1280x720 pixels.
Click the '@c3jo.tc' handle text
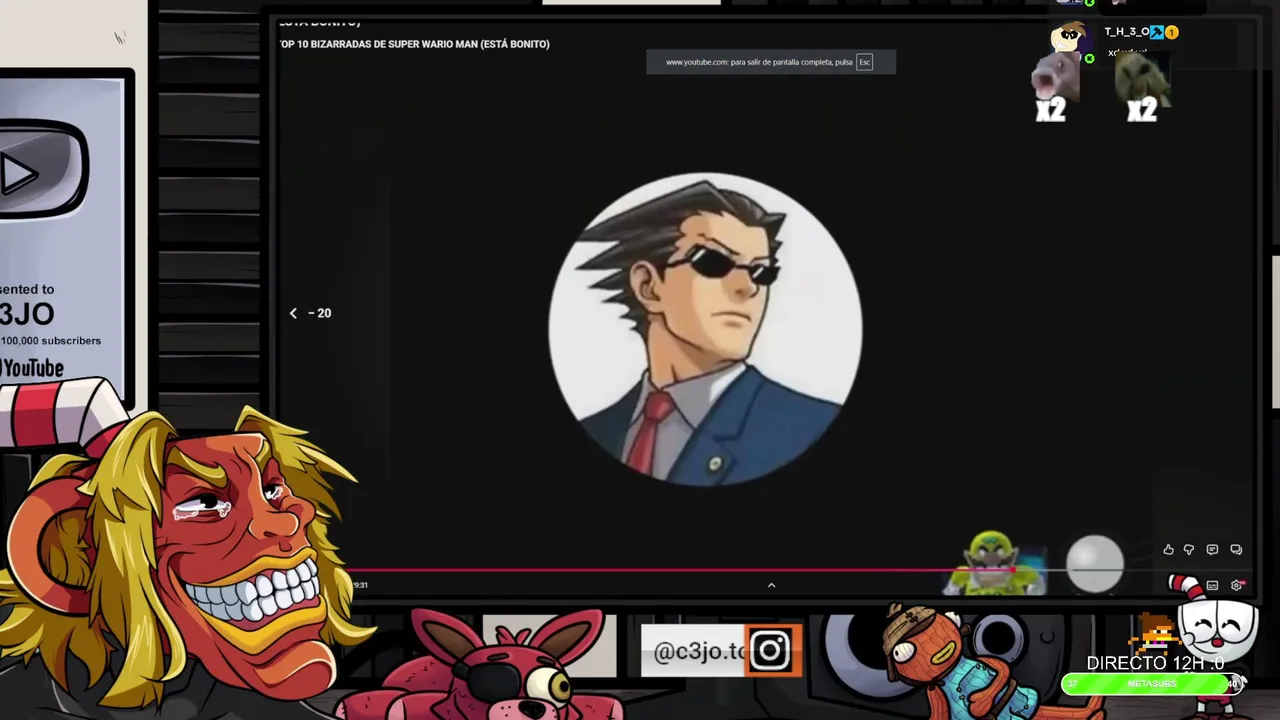(x=699, y=652)
